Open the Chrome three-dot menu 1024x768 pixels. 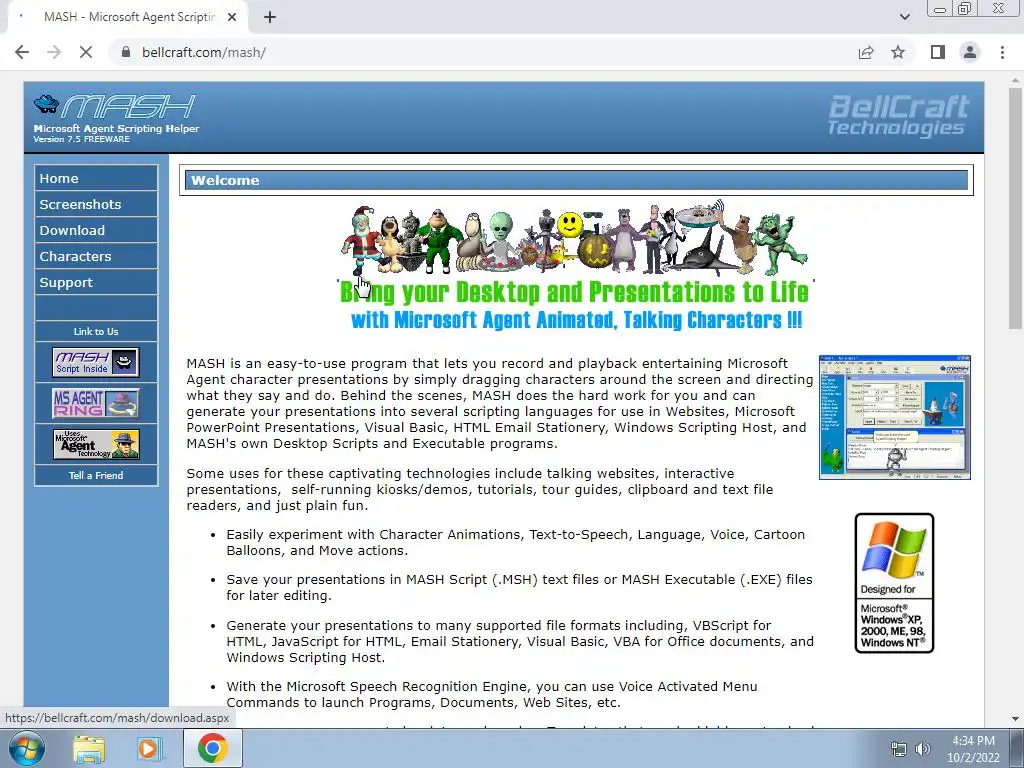tap(1002, 52)
